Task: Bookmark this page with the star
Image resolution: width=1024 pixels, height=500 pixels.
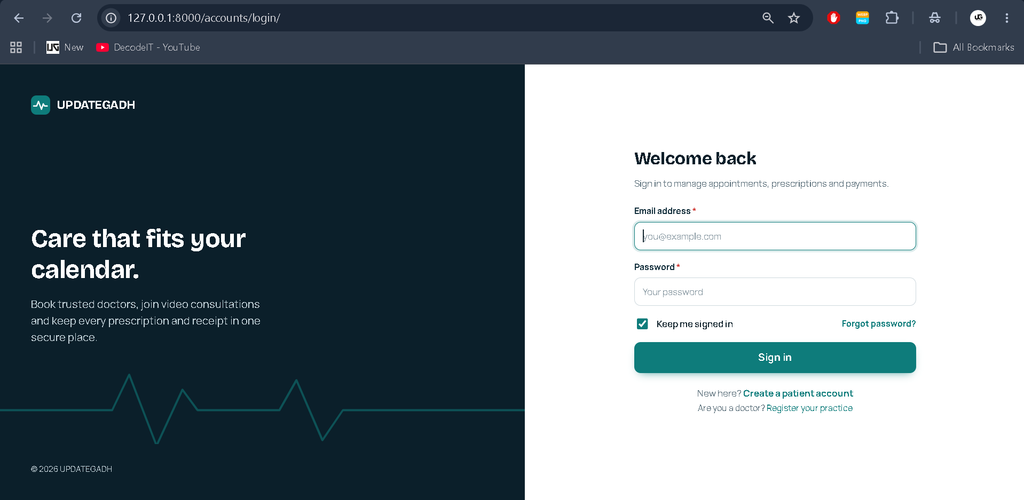Action: pos(793,18)
